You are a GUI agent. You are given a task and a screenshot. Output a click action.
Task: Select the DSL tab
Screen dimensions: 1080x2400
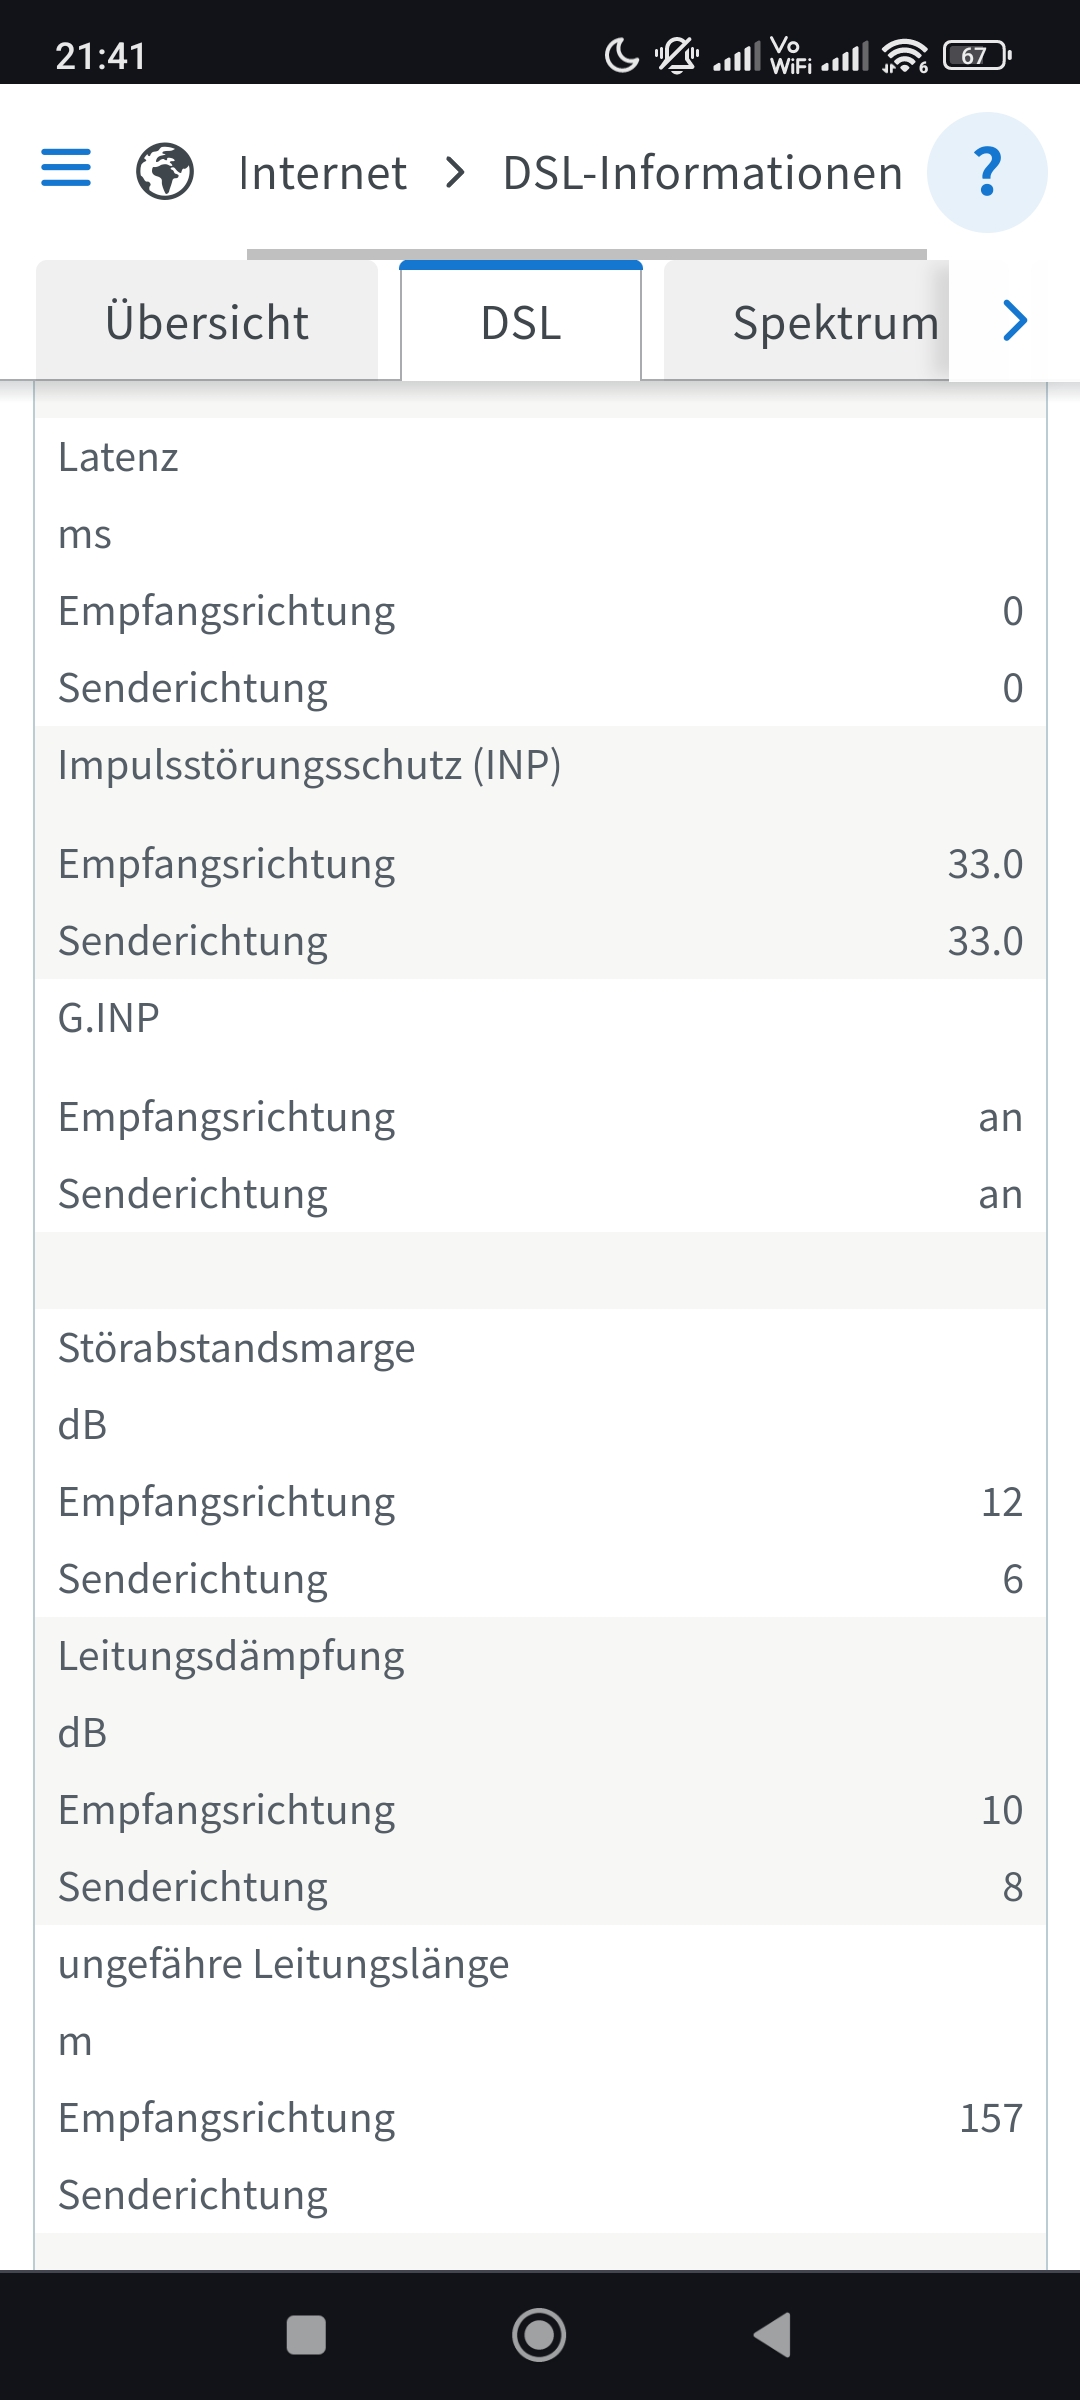click(521, 322)
